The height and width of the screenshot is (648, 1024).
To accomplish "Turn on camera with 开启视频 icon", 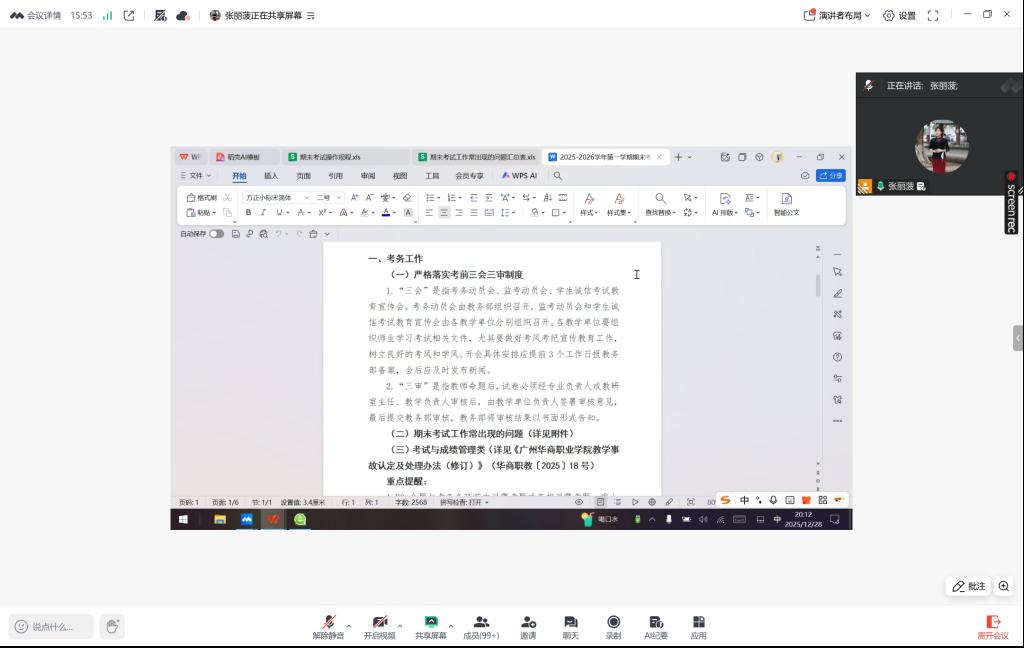I will click(379, 624).
